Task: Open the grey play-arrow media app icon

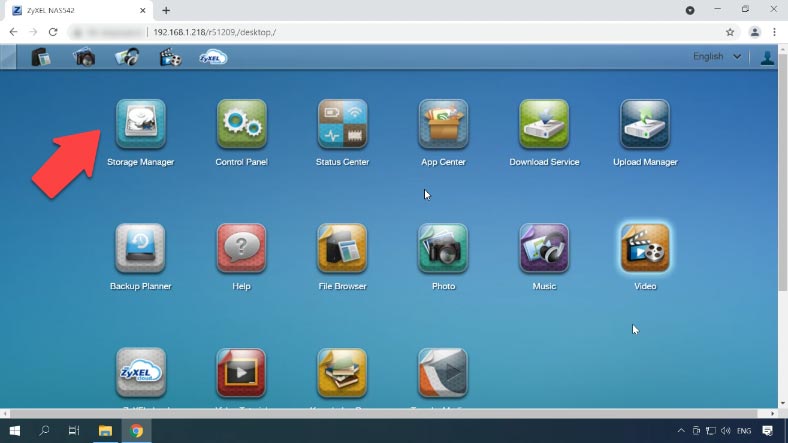Action: coord(443,373)
